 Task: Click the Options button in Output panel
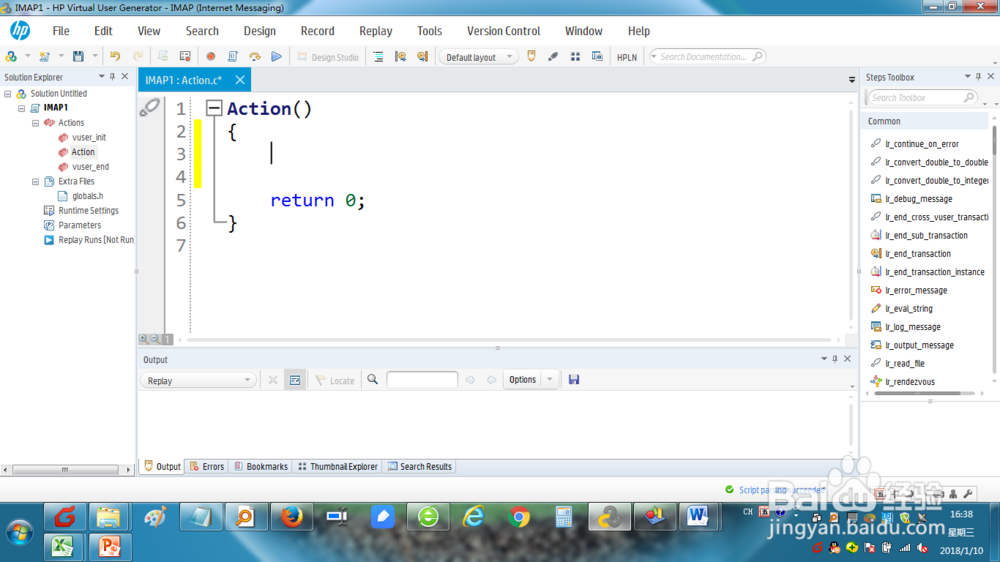(x=522, y=380)
